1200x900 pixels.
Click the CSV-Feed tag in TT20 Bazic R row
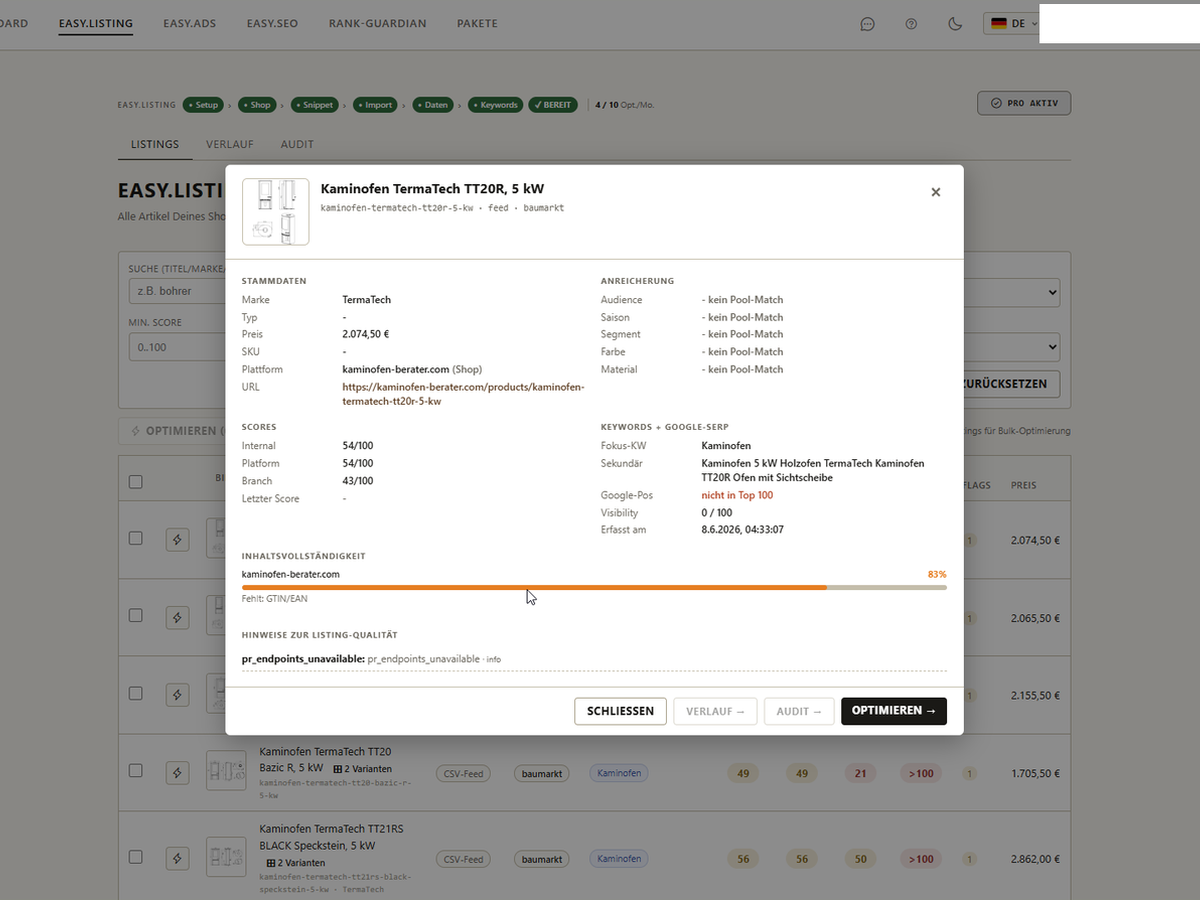[463, 773]
